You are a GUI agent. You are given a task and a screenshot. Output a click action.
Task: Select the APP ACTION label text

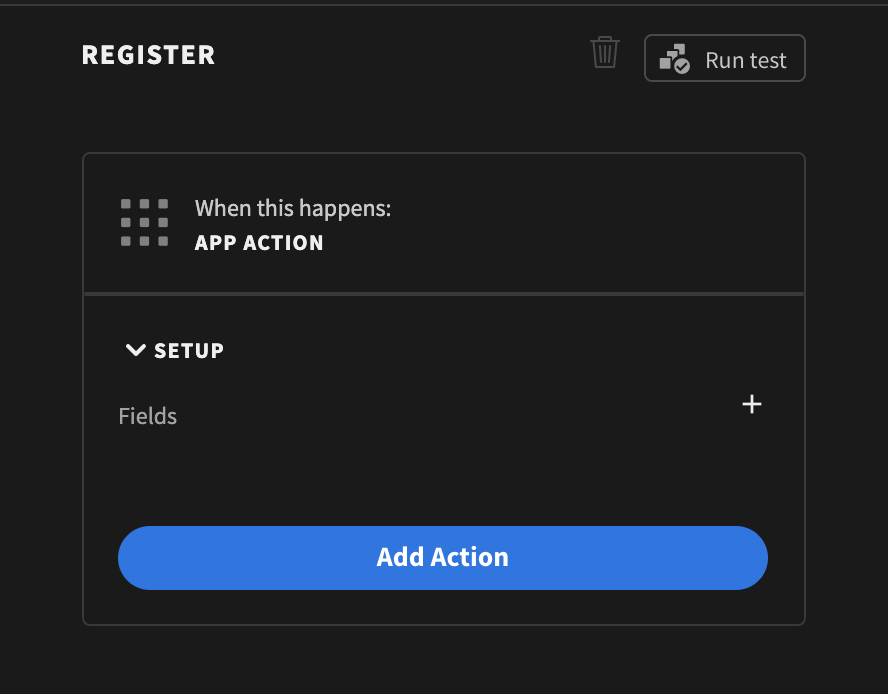259,242
